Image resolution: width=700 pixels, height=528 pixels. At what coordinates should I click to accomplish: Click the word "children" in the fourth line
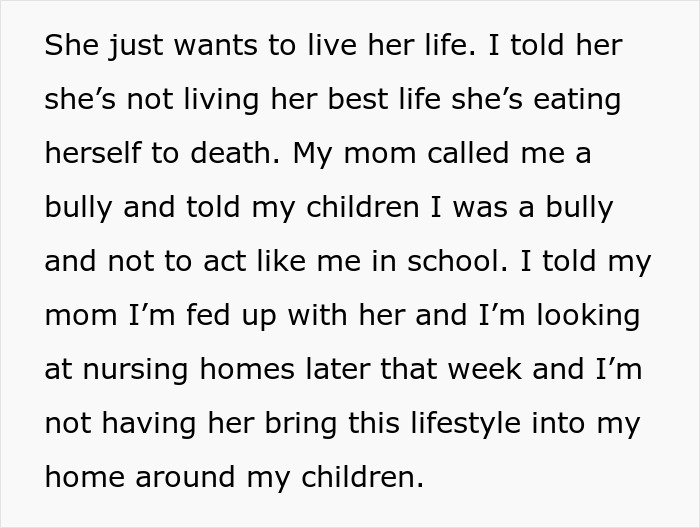coord(362,207)
